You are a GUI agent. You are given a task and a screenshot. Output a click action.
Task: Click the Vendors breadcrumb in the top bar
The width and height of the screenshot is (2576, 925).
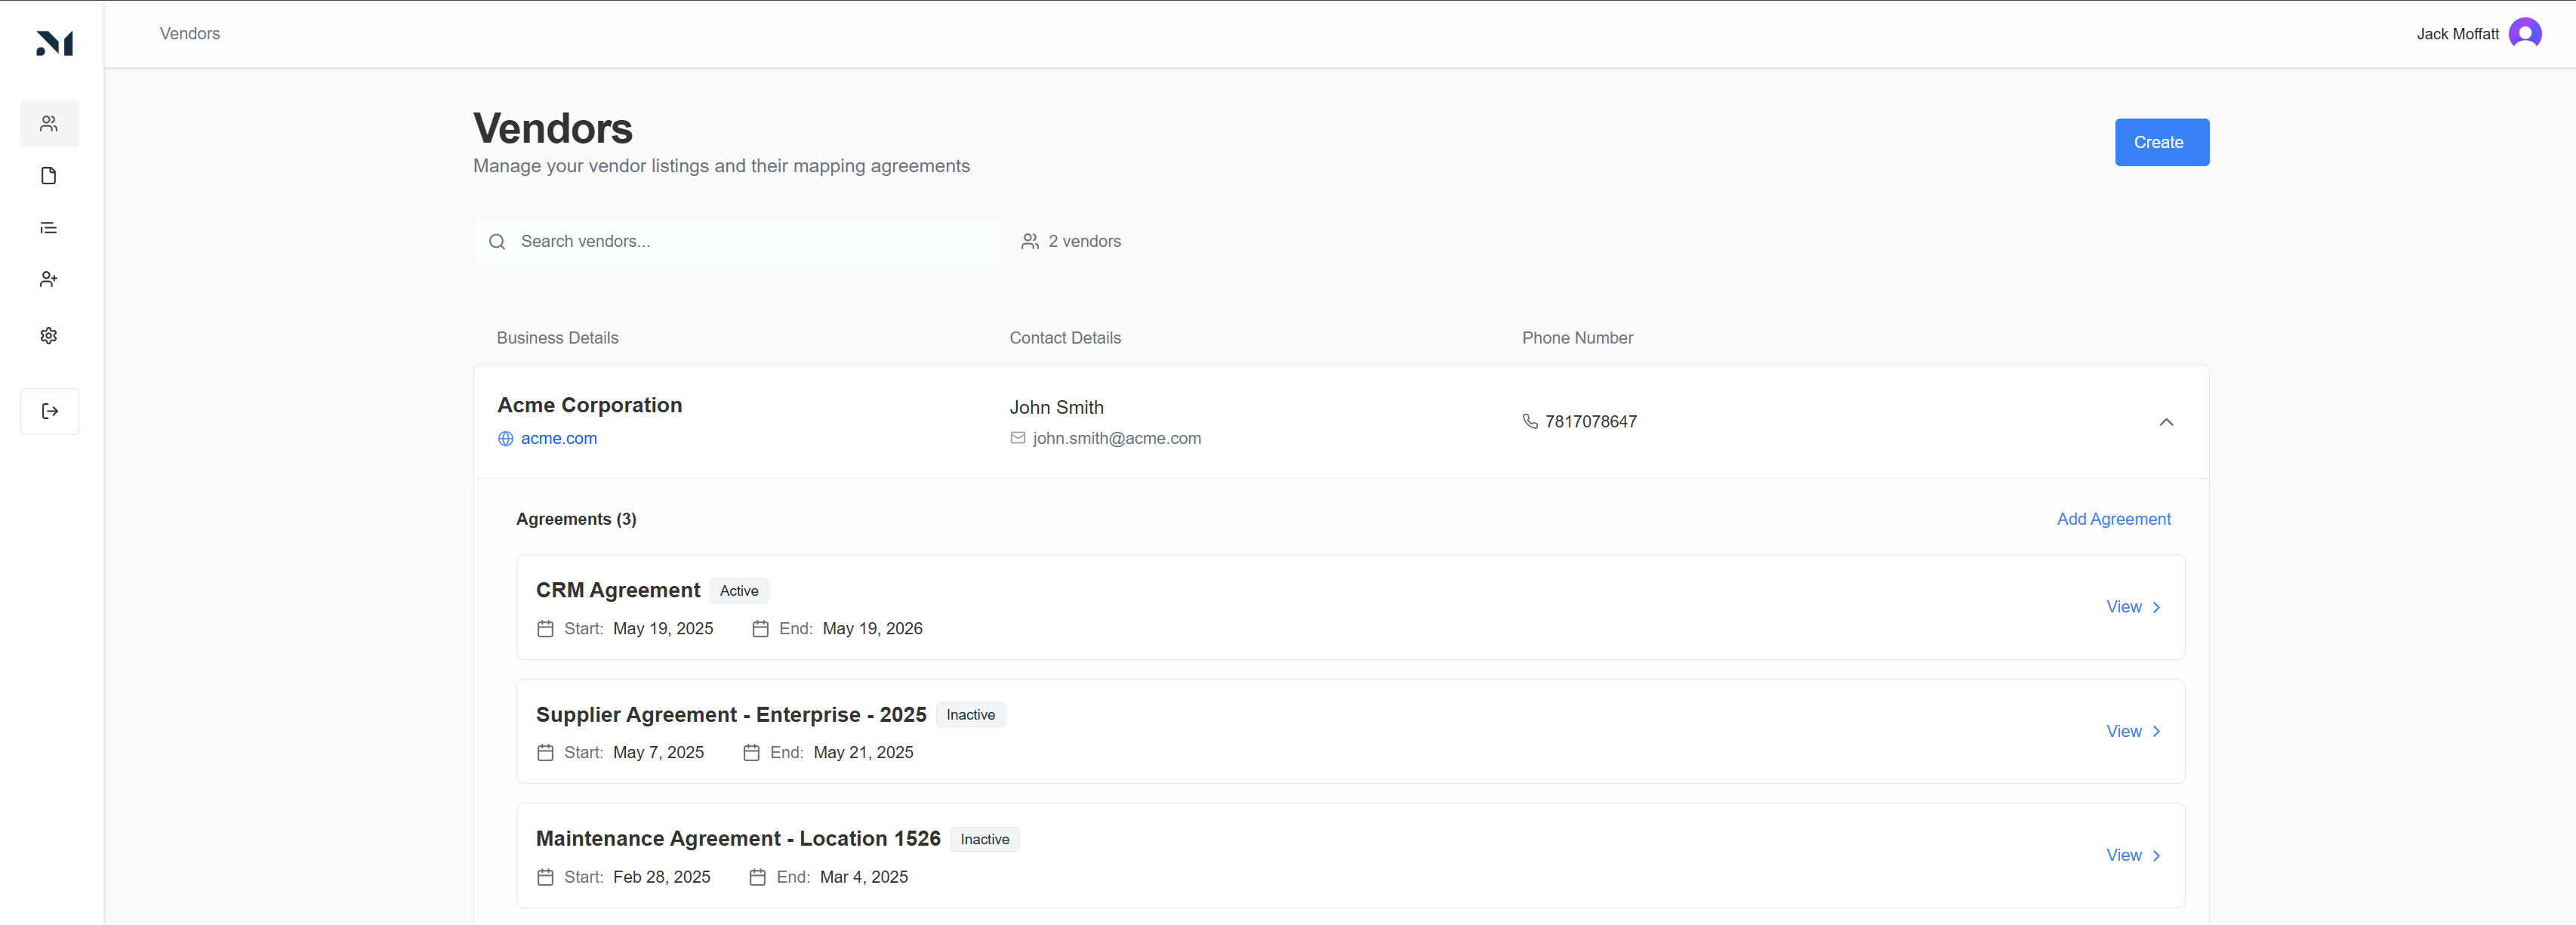[x=189, y=33]
